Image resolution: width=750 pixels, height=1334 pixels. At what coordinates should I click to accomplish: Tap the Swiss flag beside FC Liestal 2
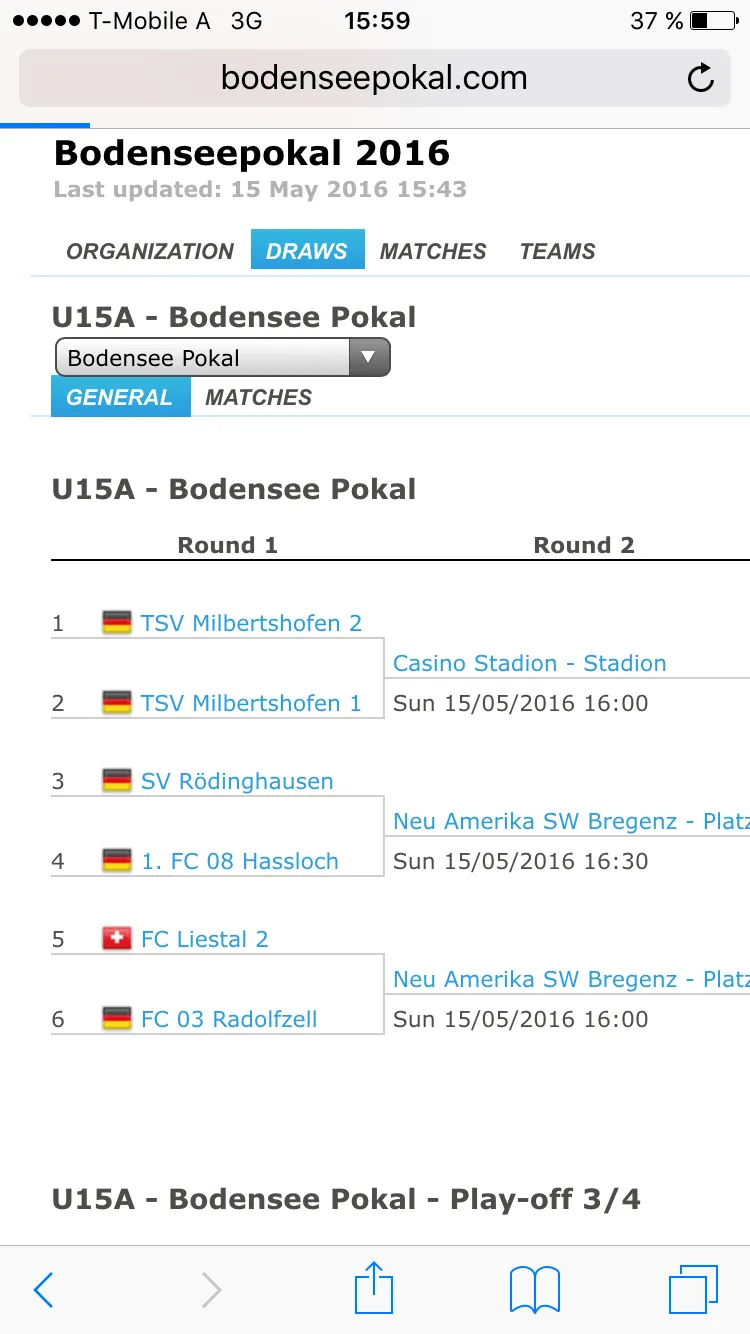(x=117, y=938)
